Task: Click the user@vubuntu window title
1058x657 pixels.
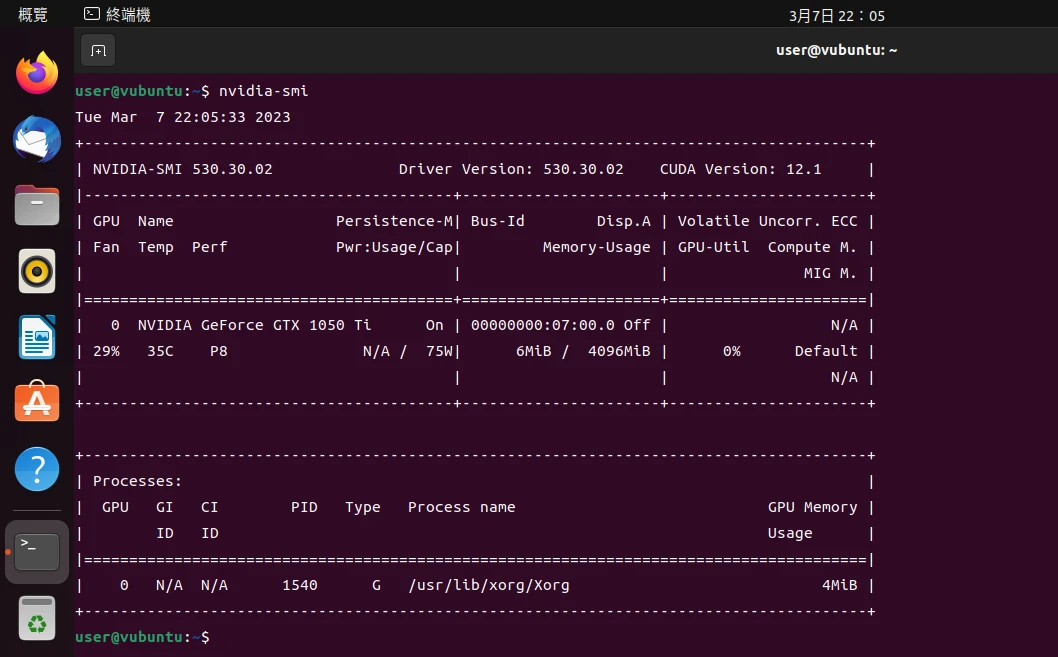Action: click(836, 50)
